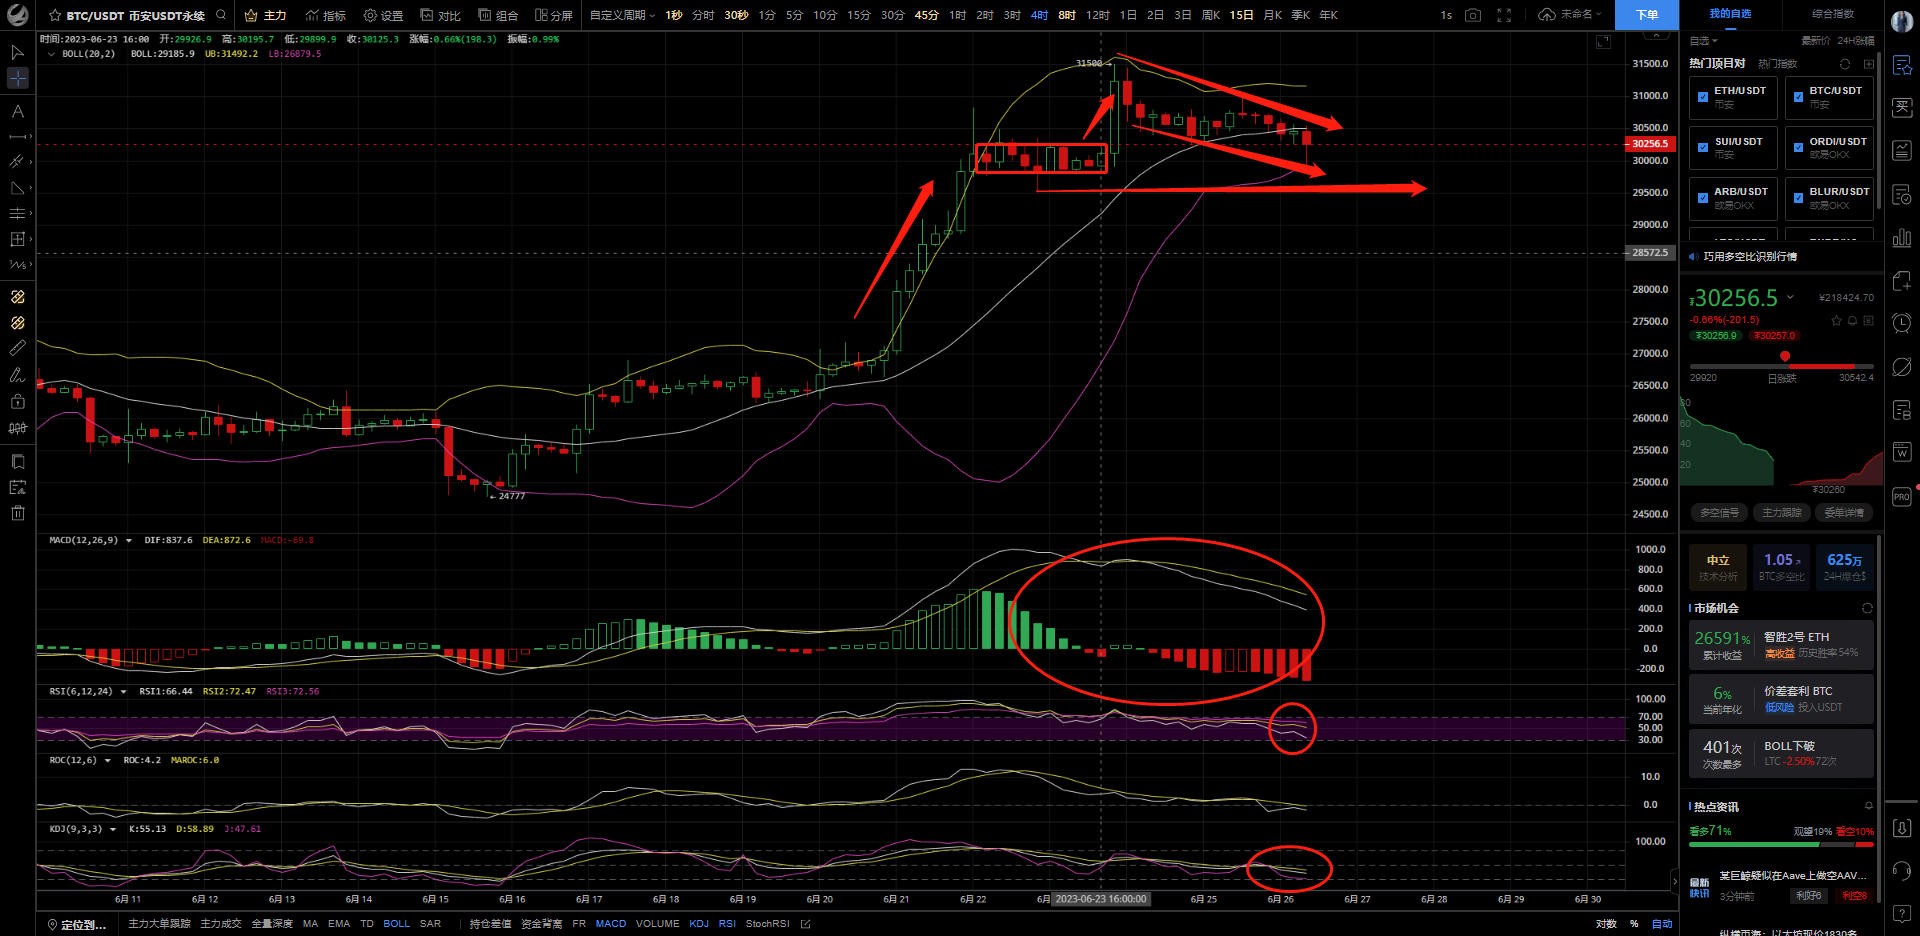Switch to 热门指数 tab
1920x936 pixels.
tap(1777, 64)
